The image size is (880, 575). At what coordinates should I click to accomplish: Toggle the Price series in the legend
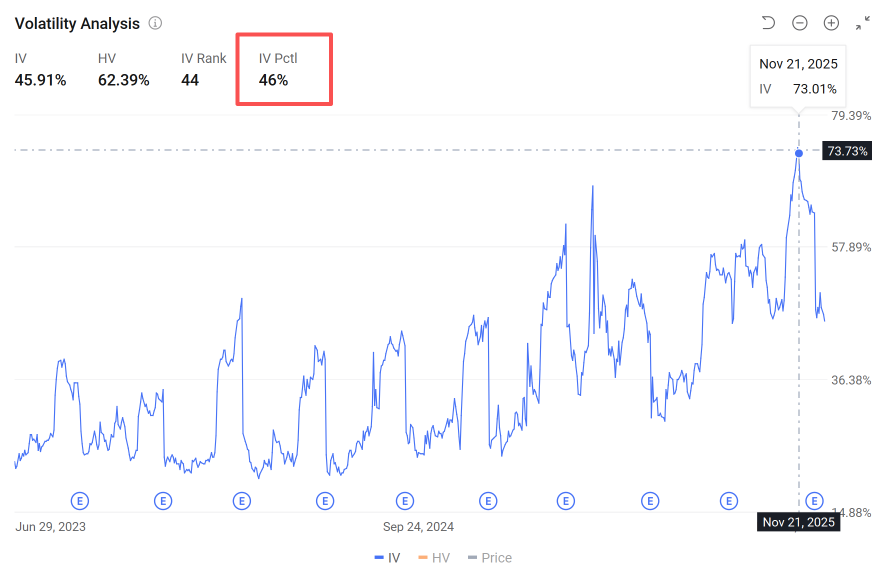point(490,558)
